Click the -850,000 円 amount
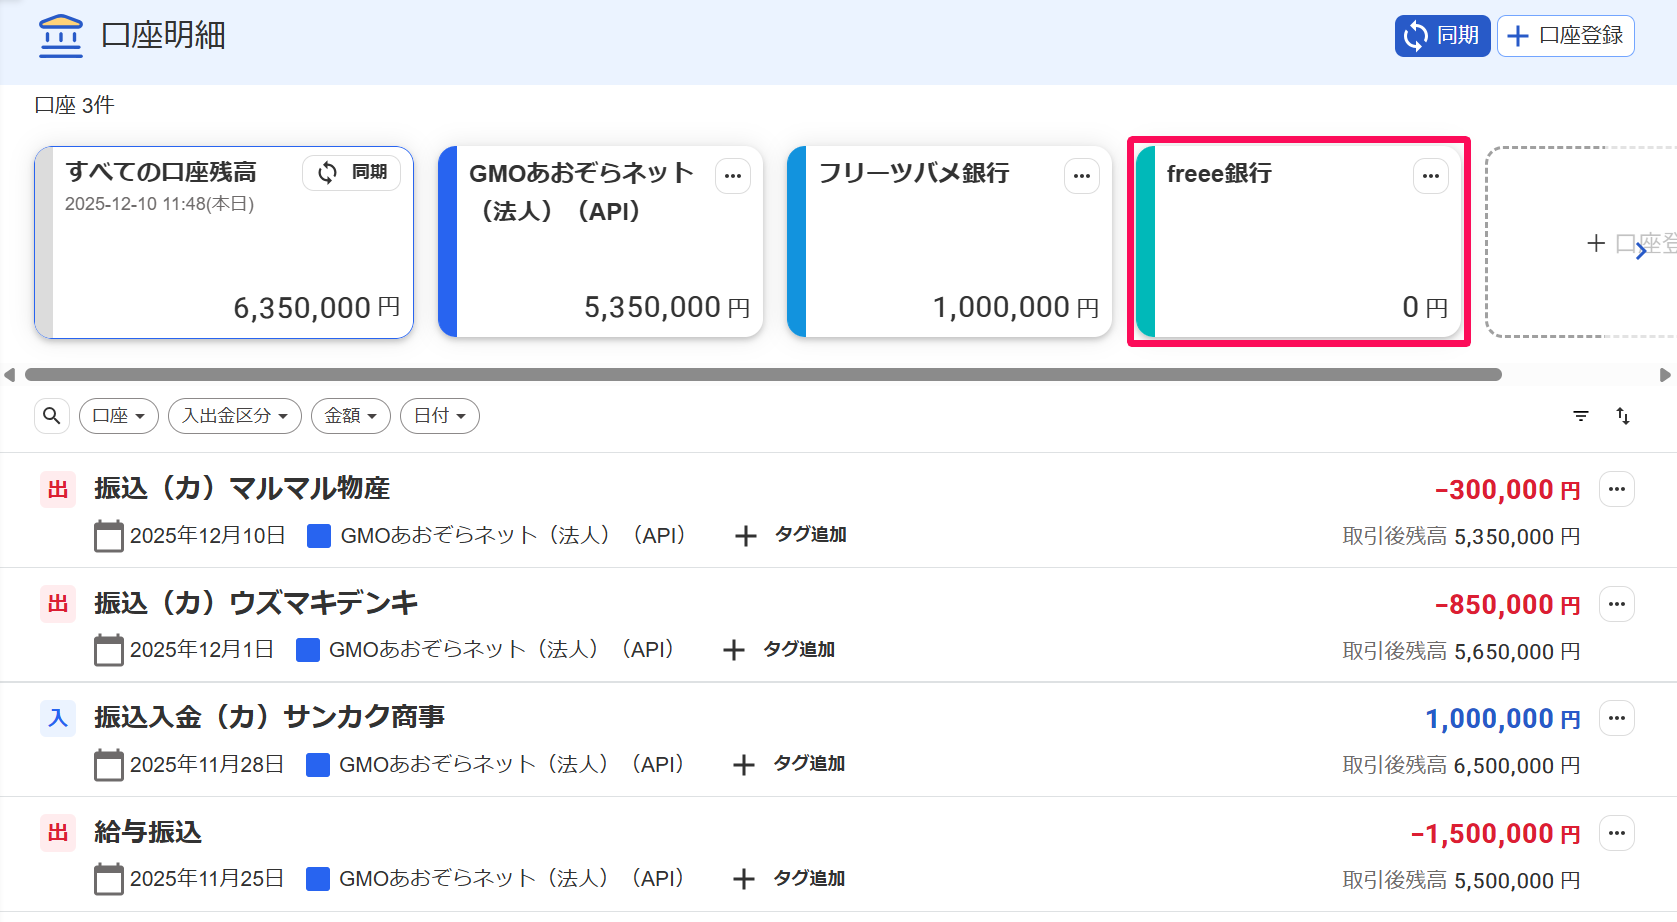This screenshot has width=1677, height=922. pyautogui.click(x=1508, y=605)
